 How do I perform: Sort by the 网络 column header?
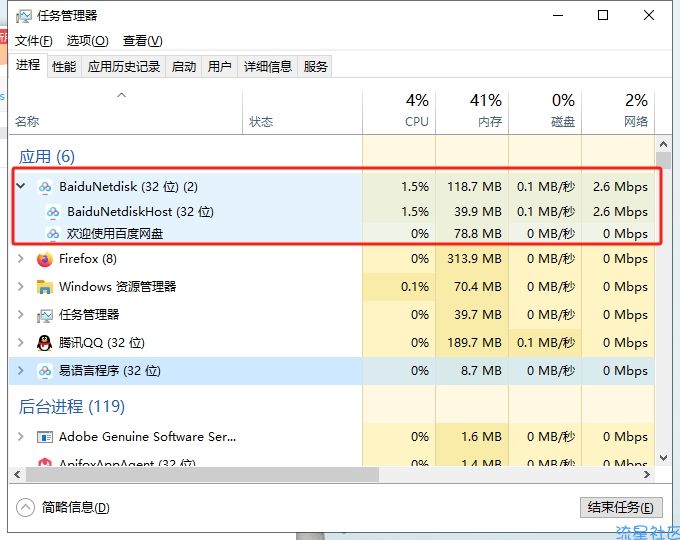618,113
